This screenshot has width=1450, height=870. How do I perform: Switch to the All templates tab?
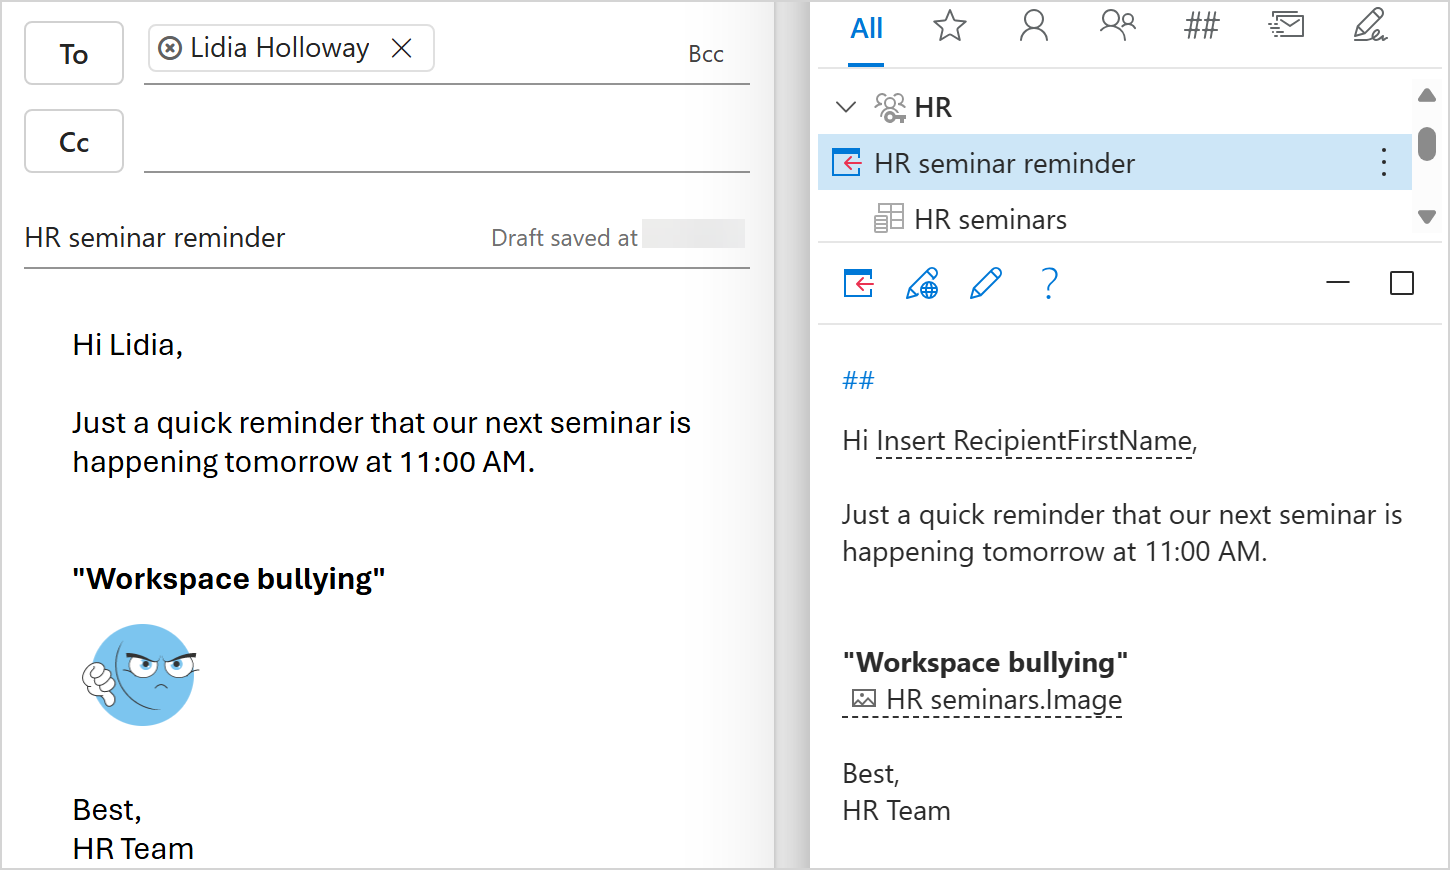[866, 27]
